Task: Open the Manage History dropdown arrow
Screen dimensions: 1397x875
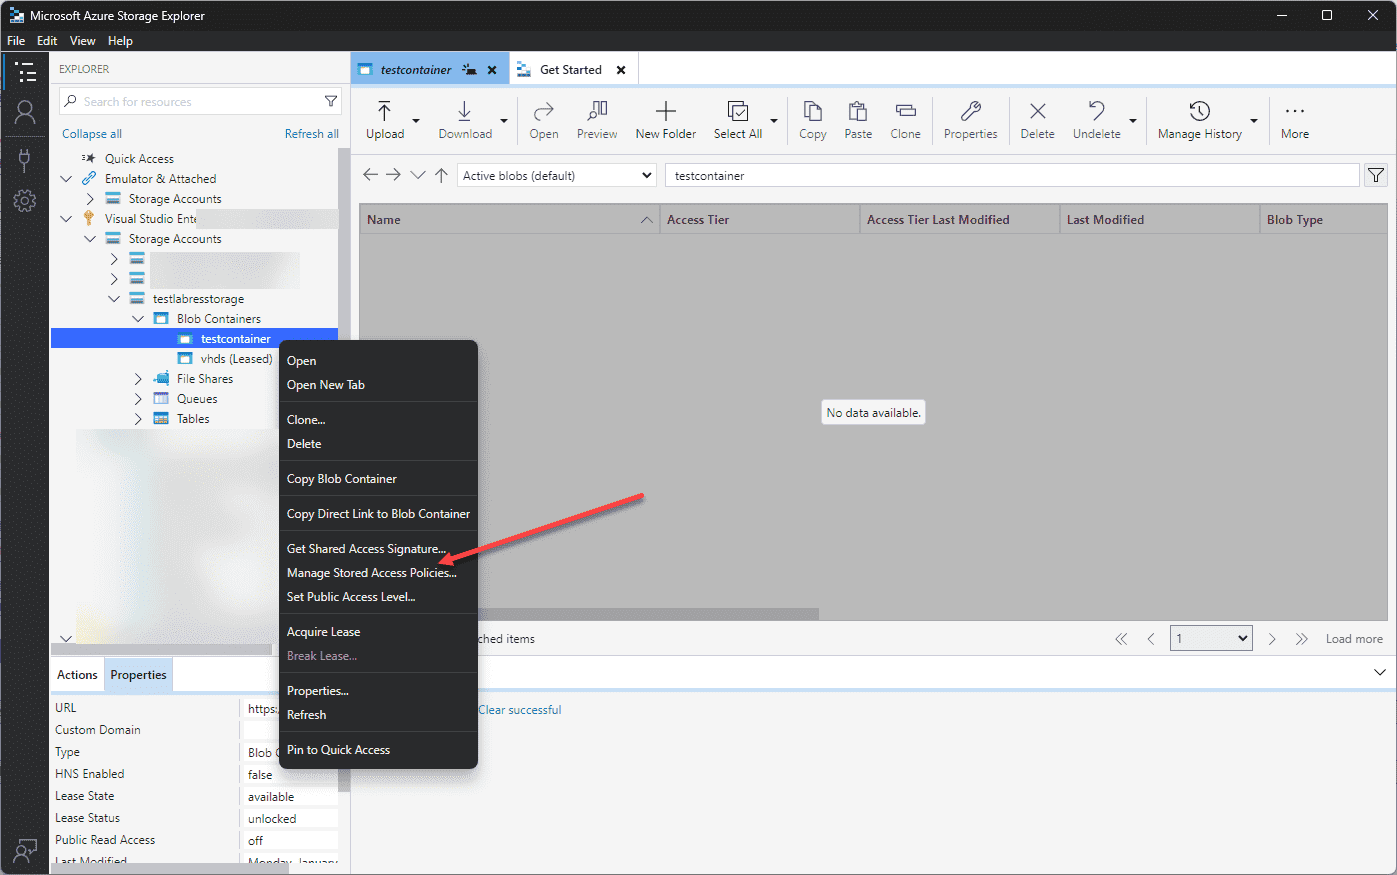Action: pos(1254,121)
